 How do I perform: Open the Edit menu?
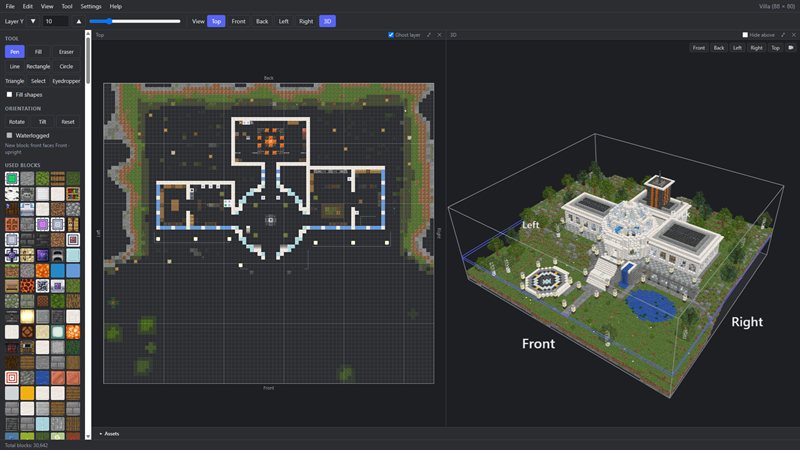28,6
